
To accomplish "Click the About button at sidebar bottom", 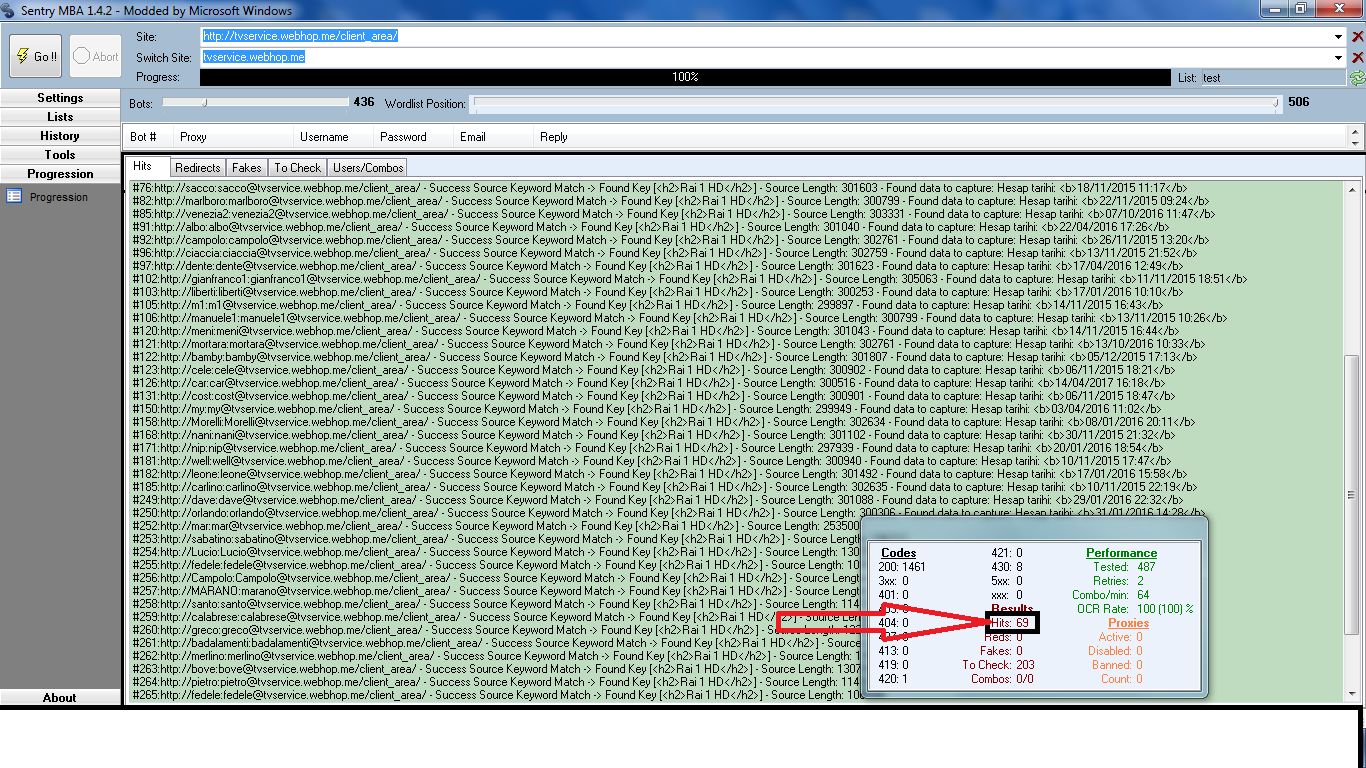I will tap(60, 697).
